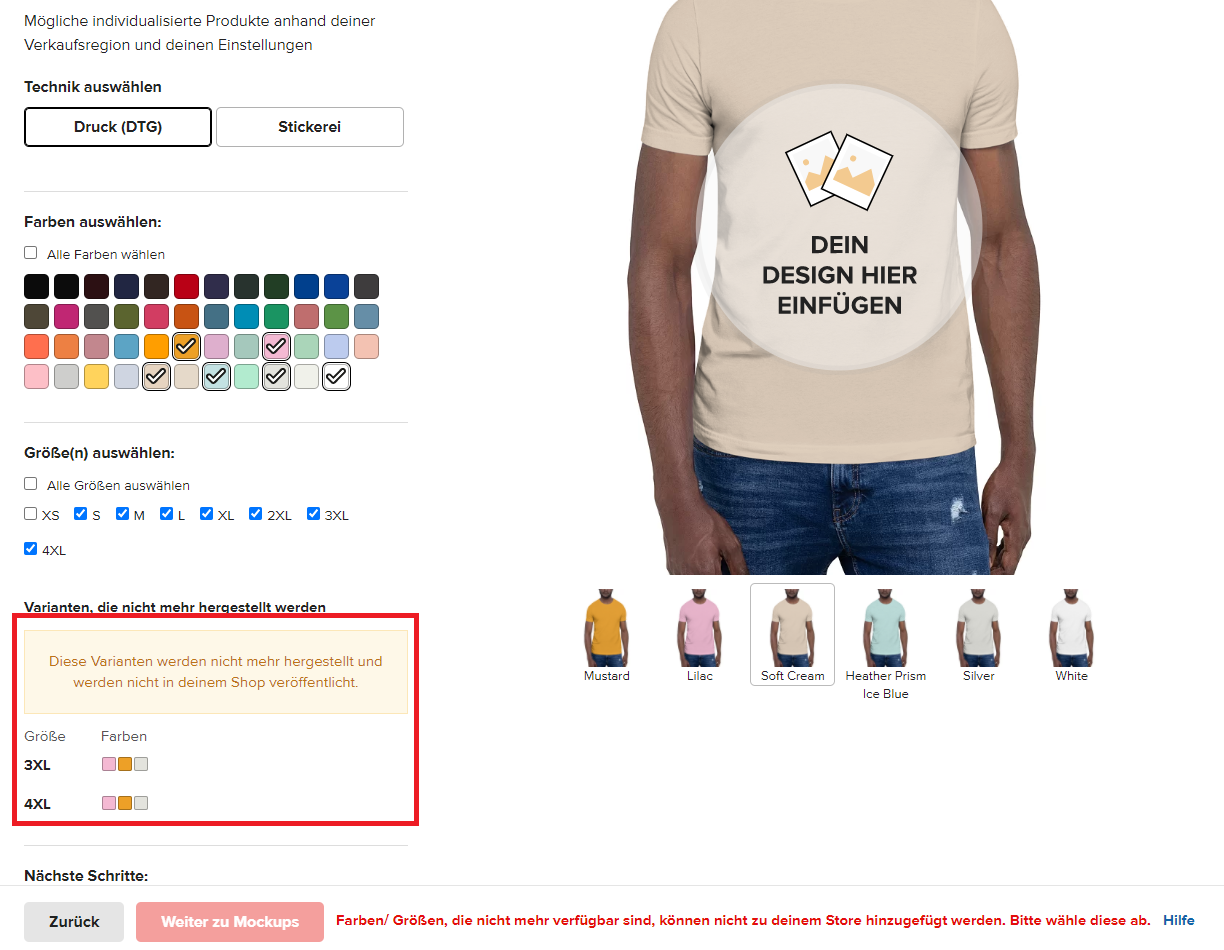Pick the bright red color swatch

click(186, 287)
